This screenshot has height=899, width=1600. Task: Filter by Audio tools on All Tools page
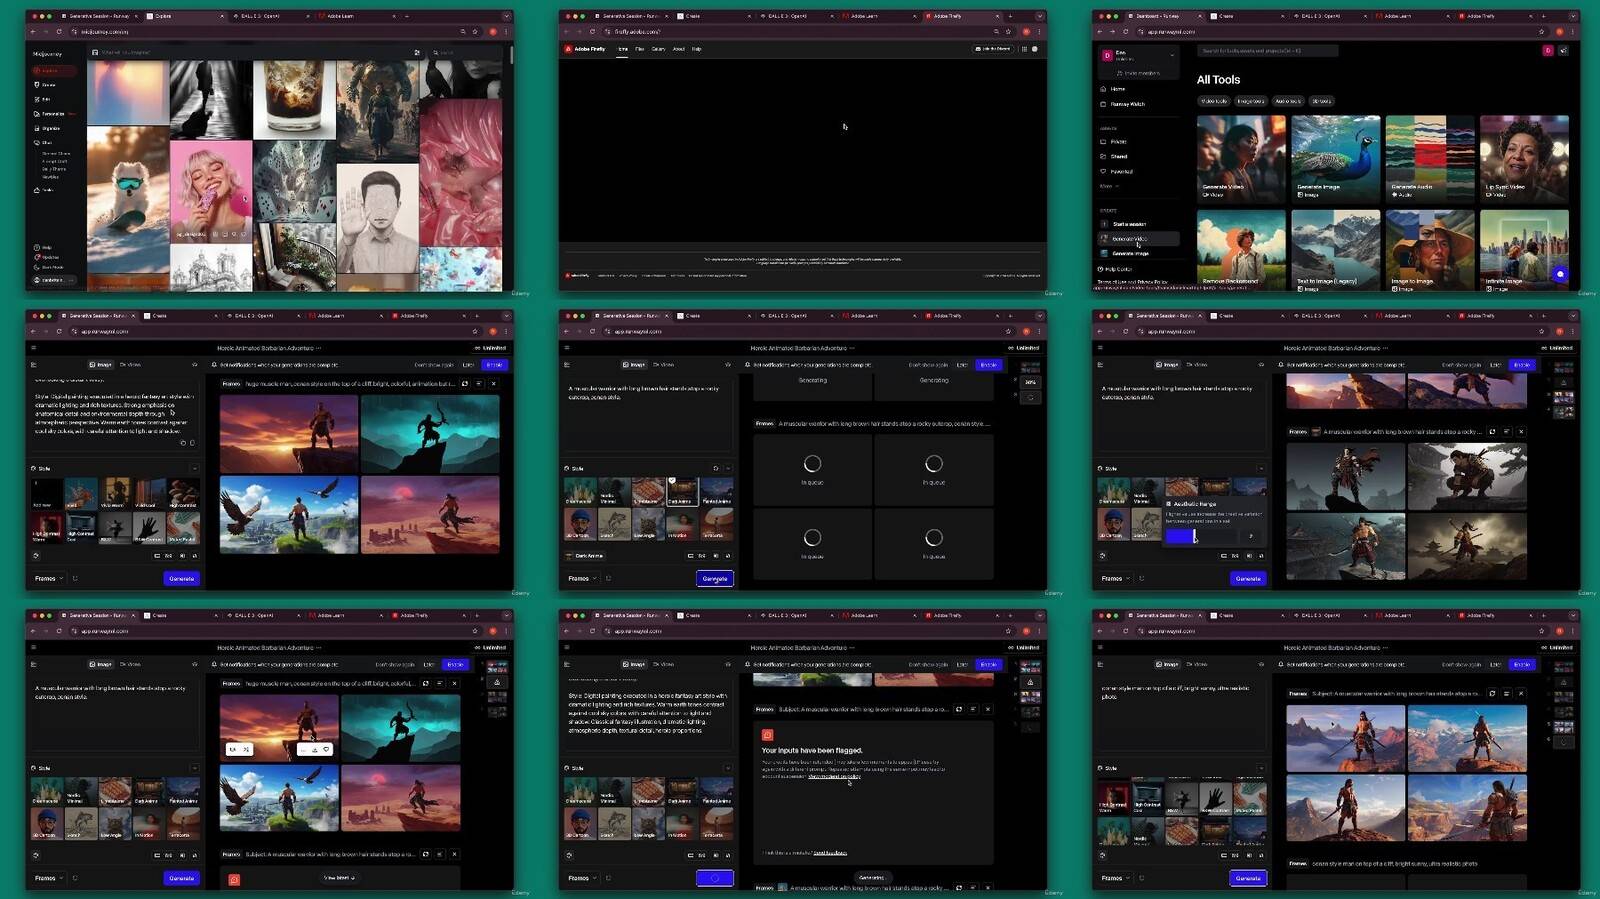[x=1288, y=101]
